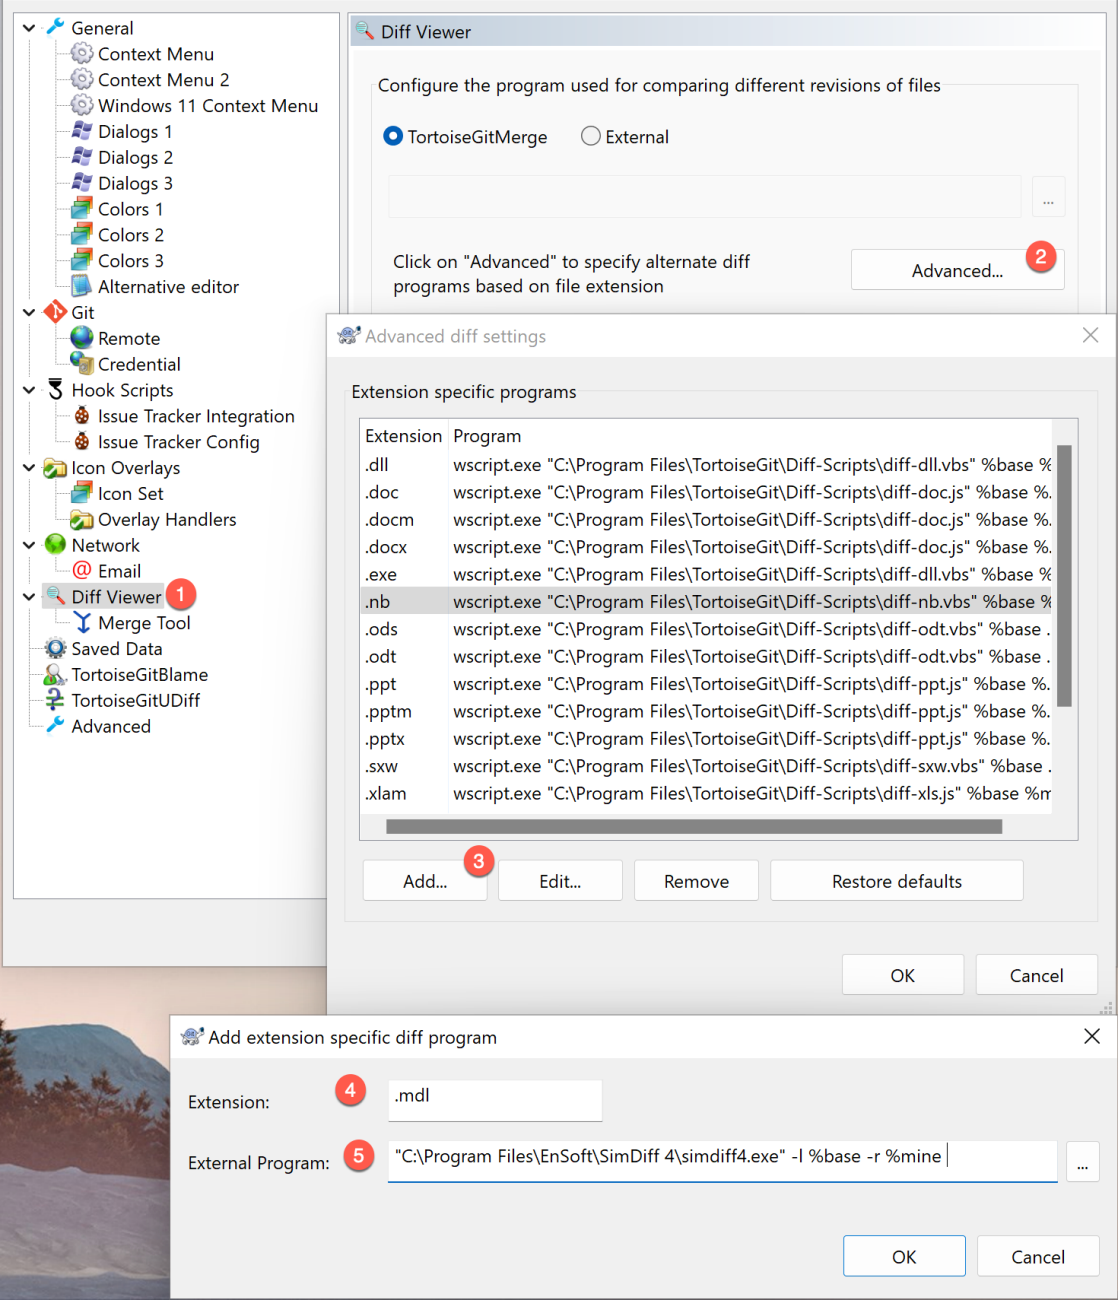
Task: Click vertical scrollbar of extension list
Action: pyautogui.click(x=1064, y=576)
